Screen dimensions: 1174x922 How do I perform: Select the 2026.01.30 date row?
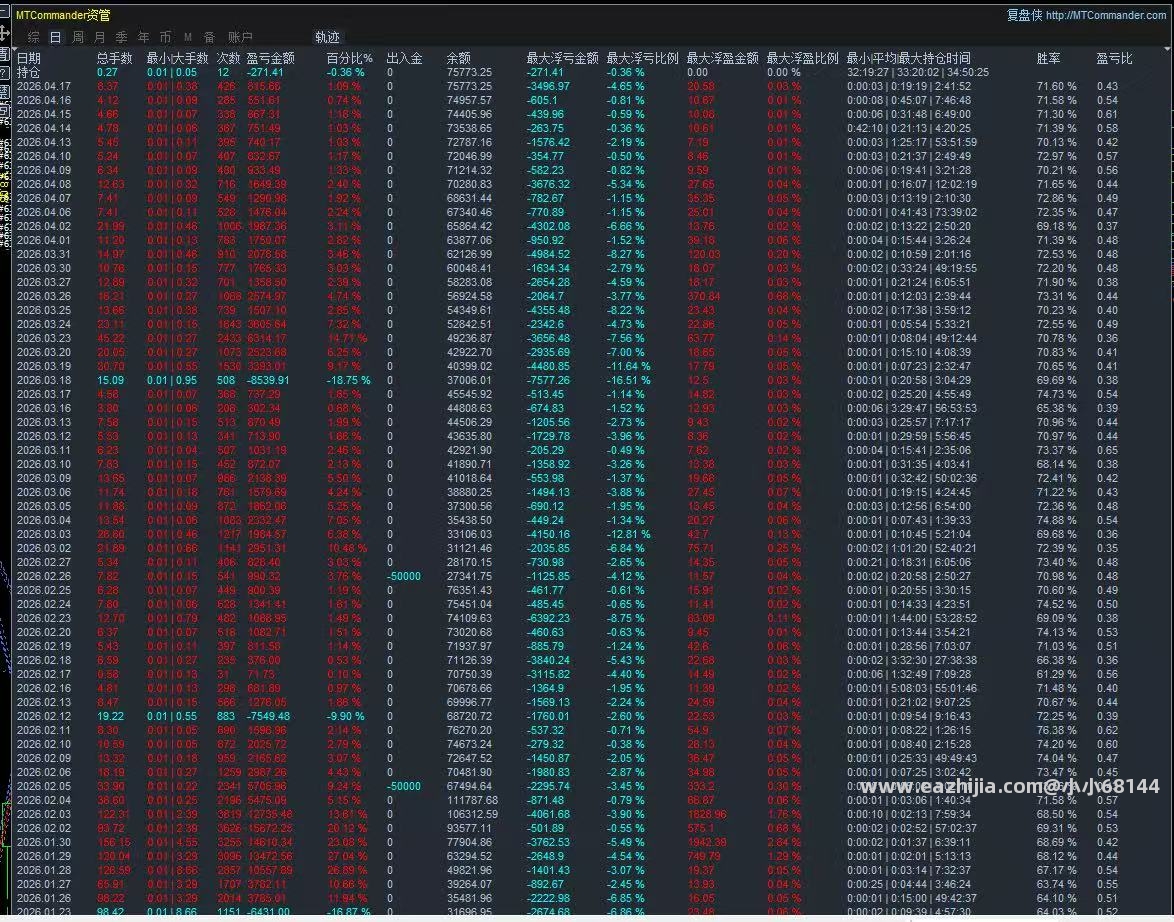(x=43, y=842)
